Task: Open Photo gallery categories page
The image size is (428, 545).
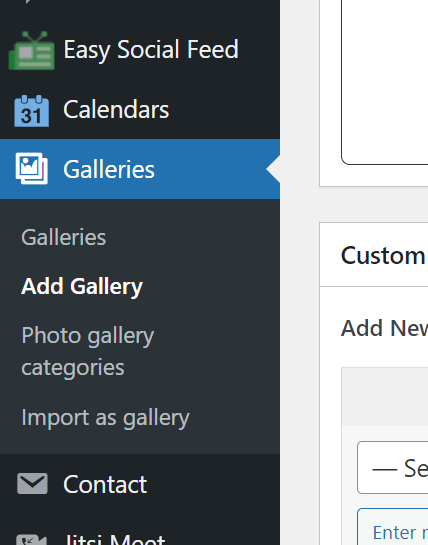Action: 88,351
